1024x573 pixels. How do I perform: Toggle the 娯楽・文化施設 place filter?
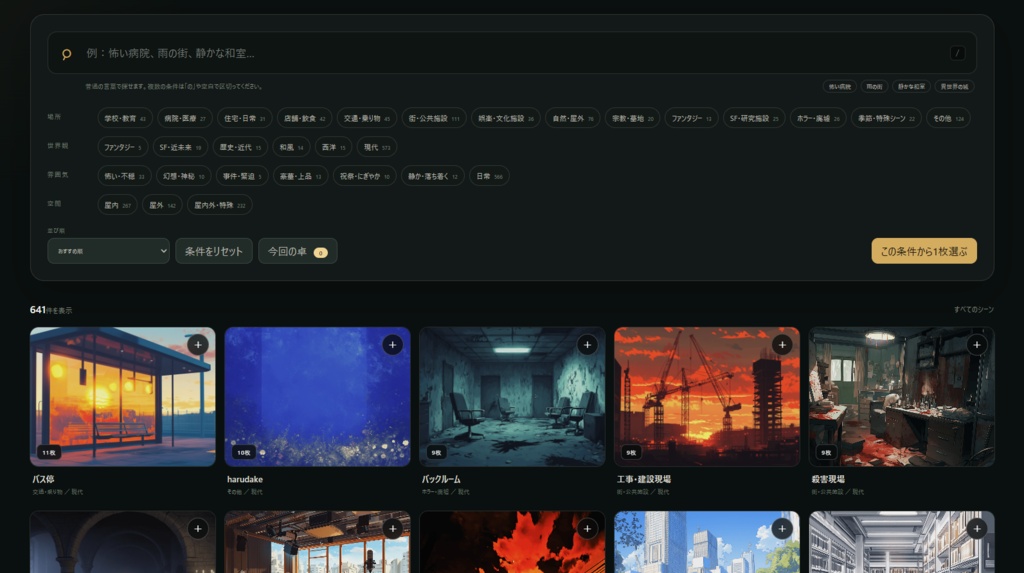505,118
